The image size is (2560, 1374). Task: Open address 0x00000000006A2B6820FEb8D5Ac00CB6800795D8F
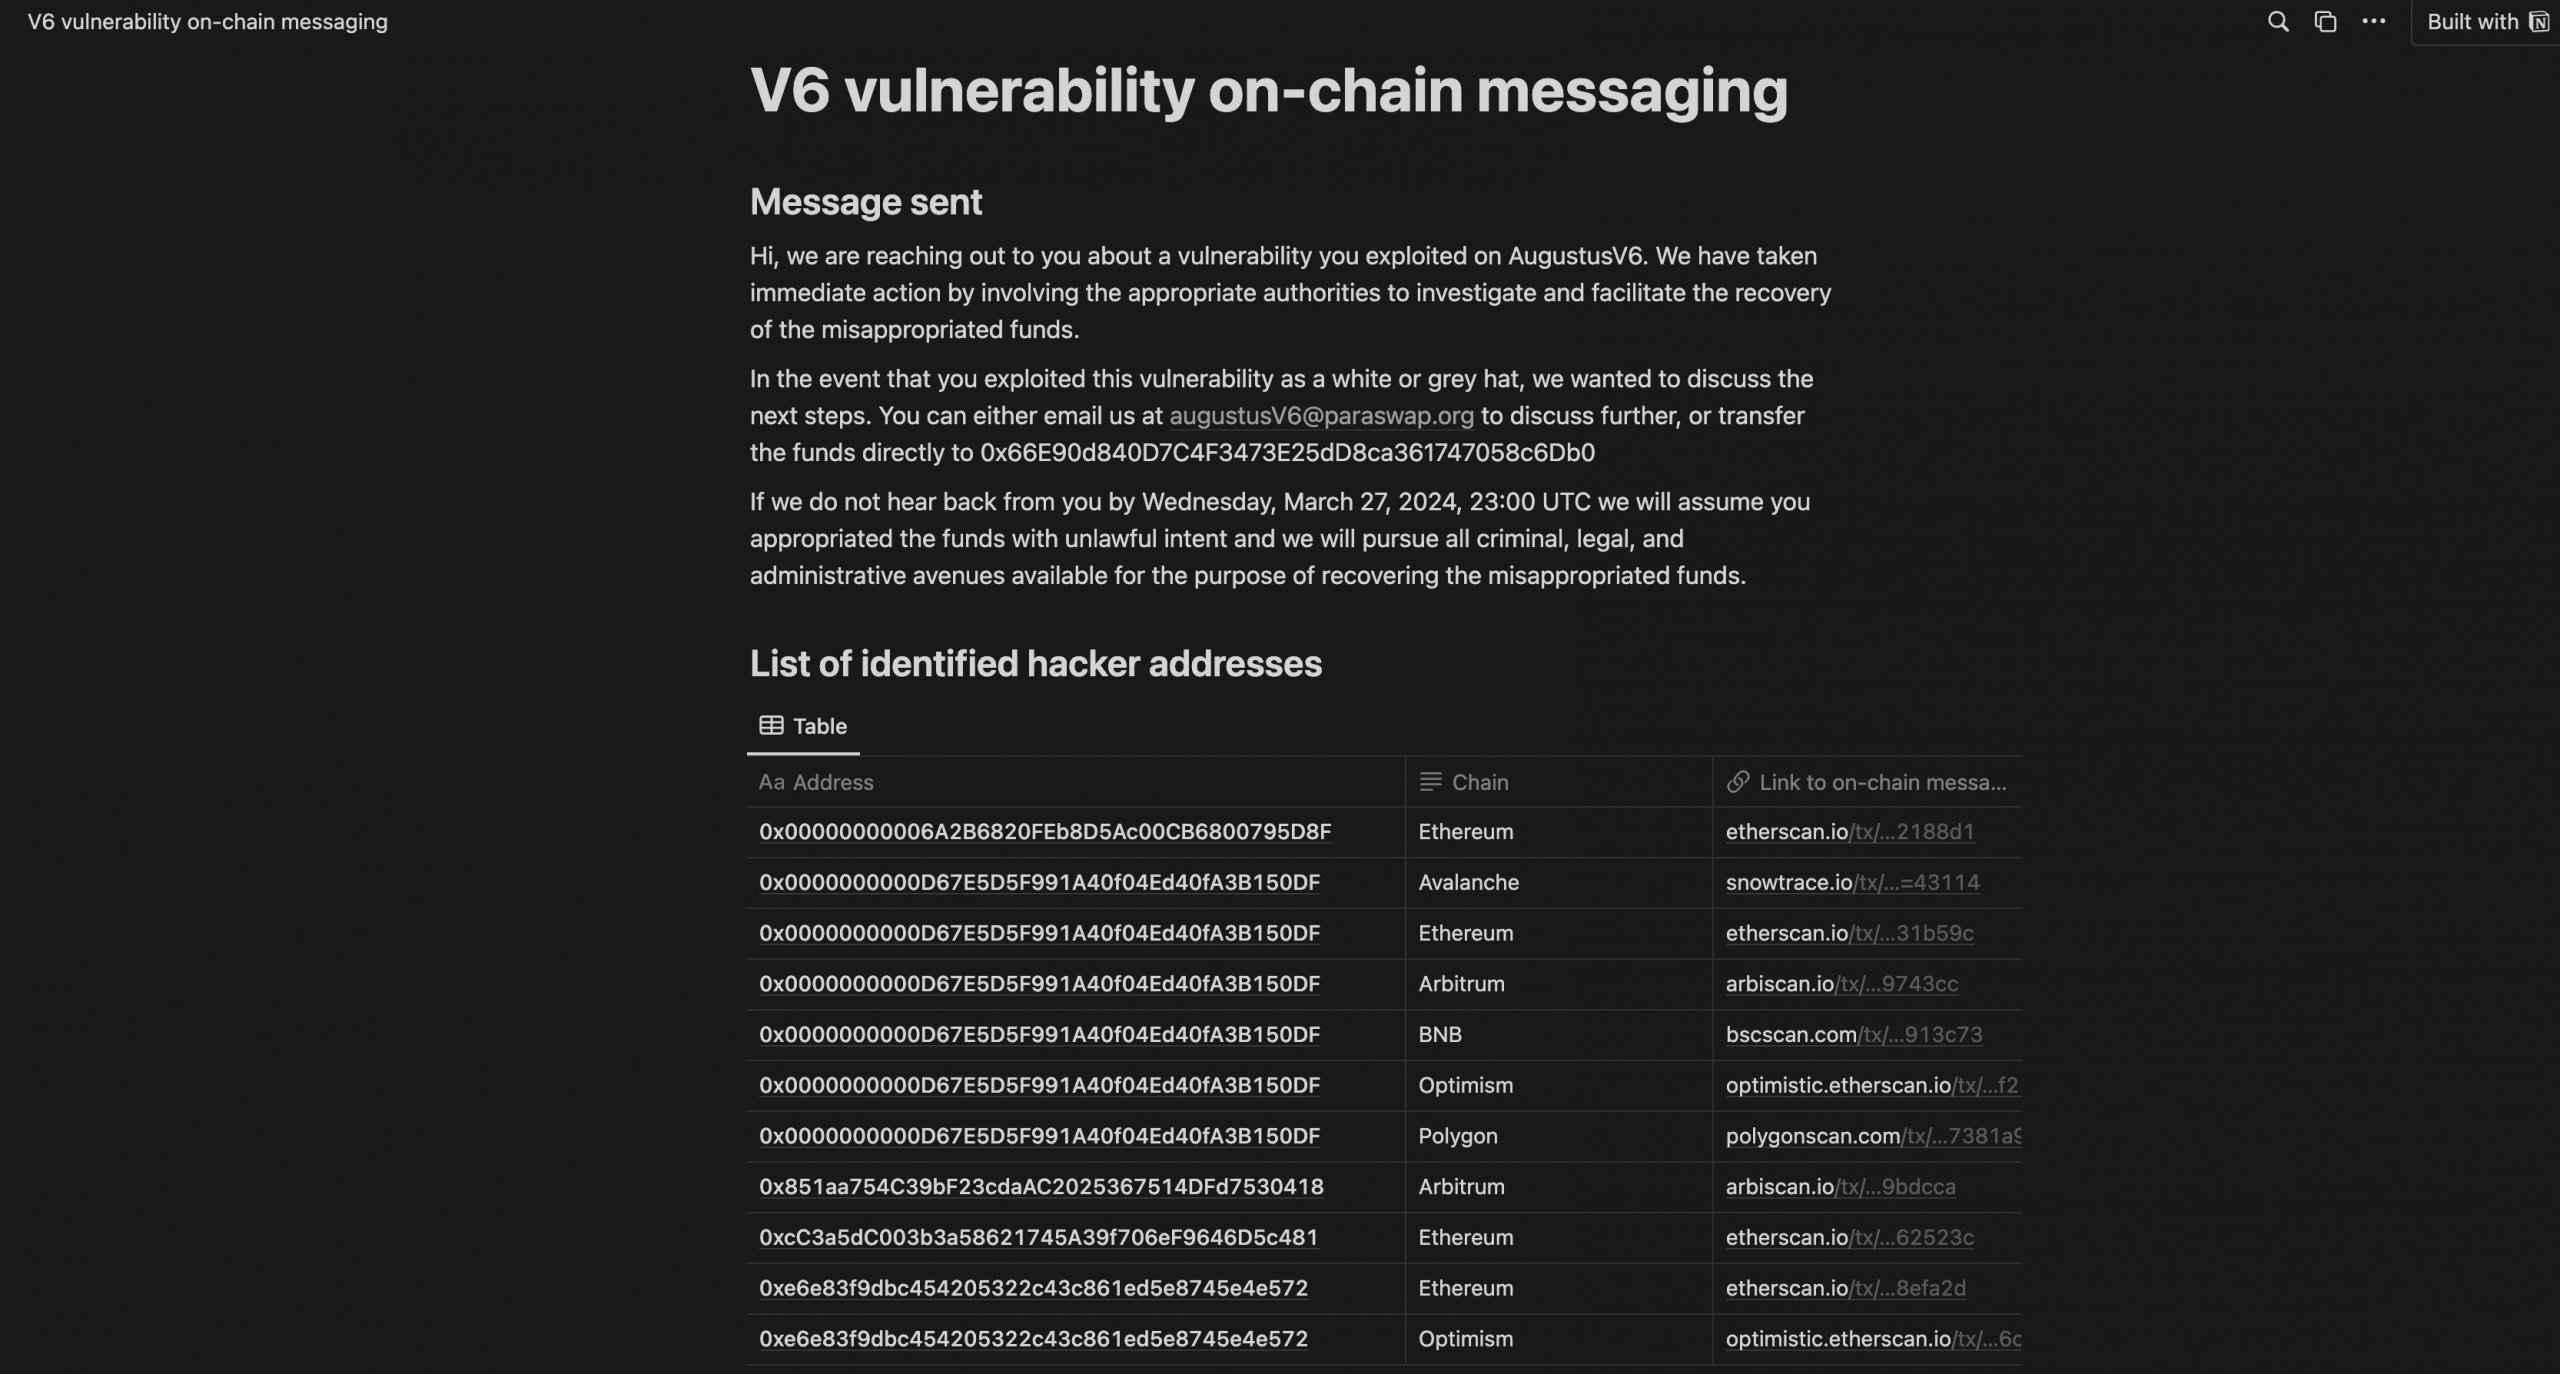[x=1045, y=832]
